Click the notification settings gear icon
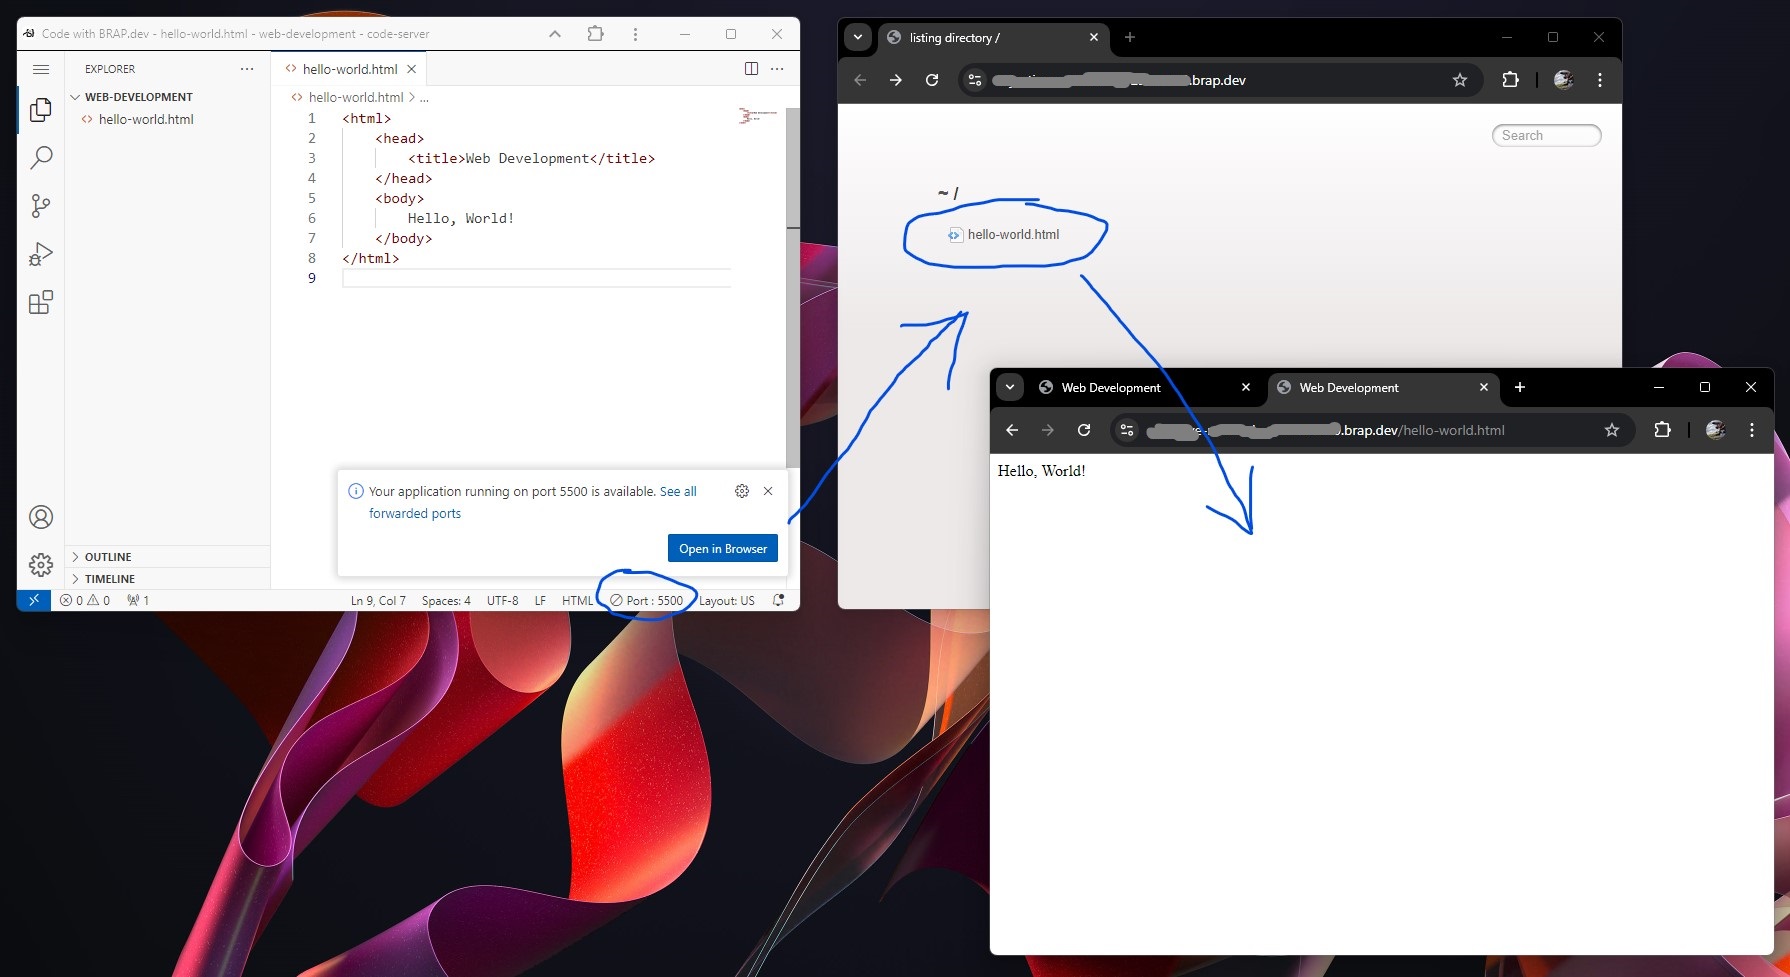Viewport: 1790px width, 977px height. click(x=742, y=491)
